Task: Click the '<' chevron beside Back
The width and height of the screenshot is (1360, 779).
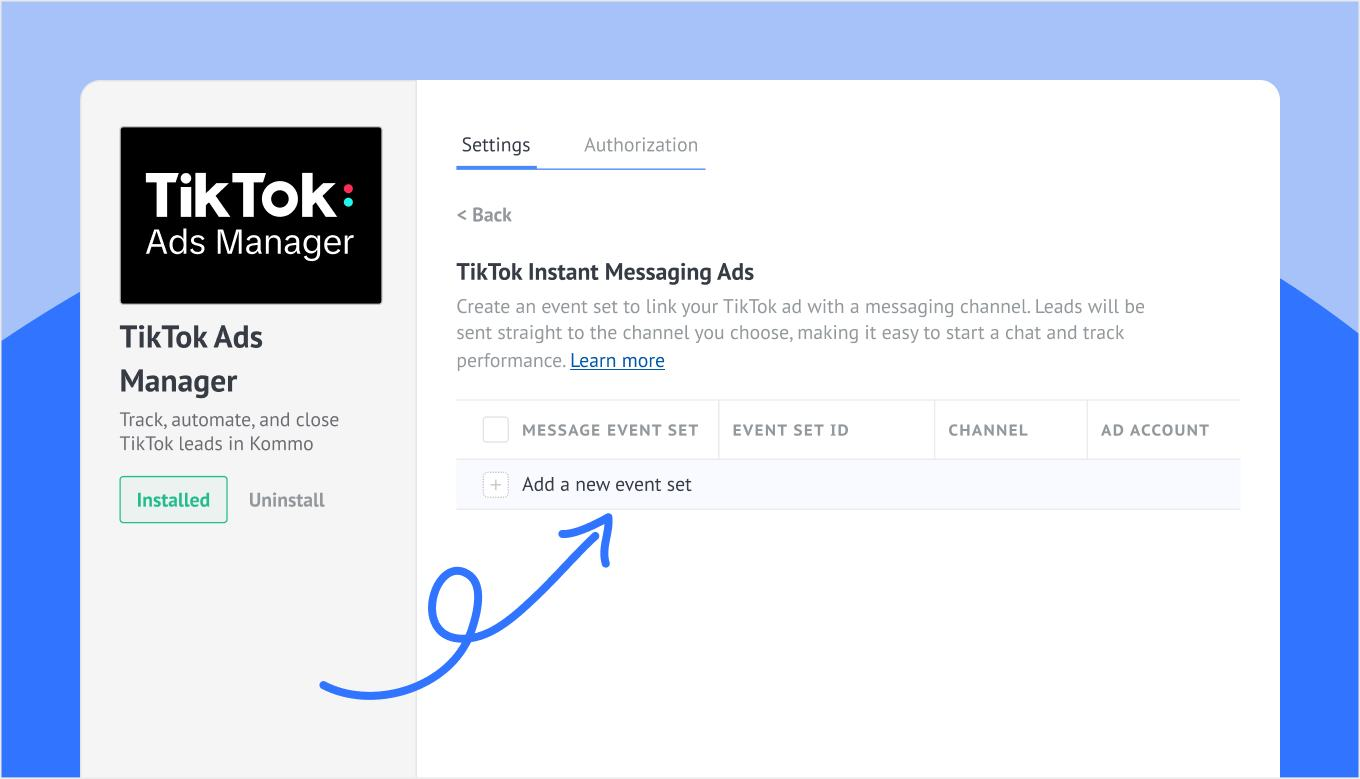Action: [x=461, y=215]
